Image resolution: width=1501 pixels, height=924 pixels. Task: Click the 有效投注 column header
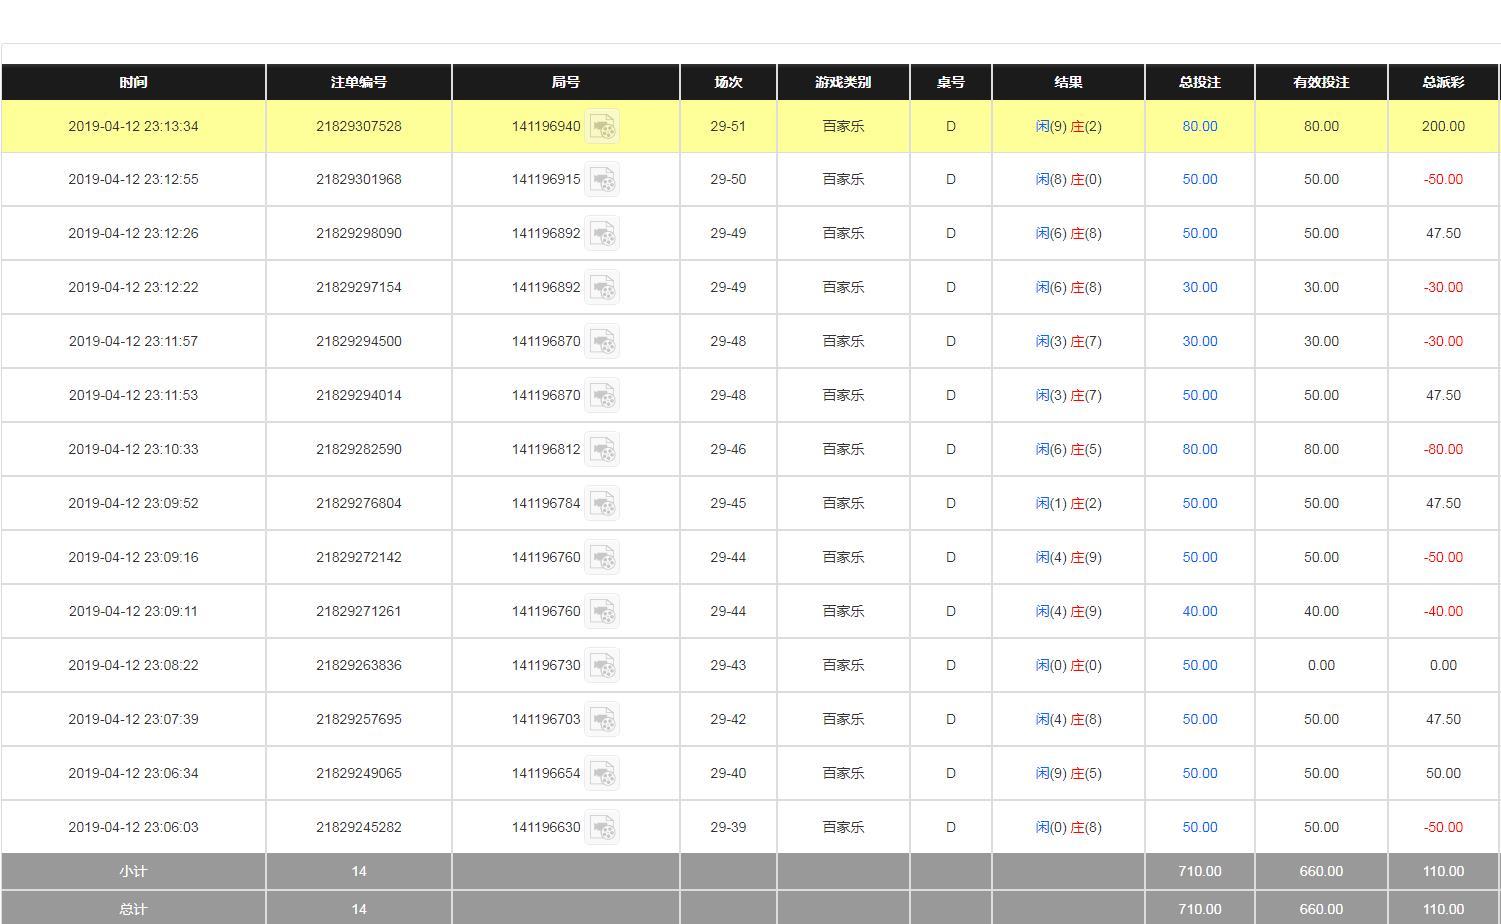coord(1320,82)
